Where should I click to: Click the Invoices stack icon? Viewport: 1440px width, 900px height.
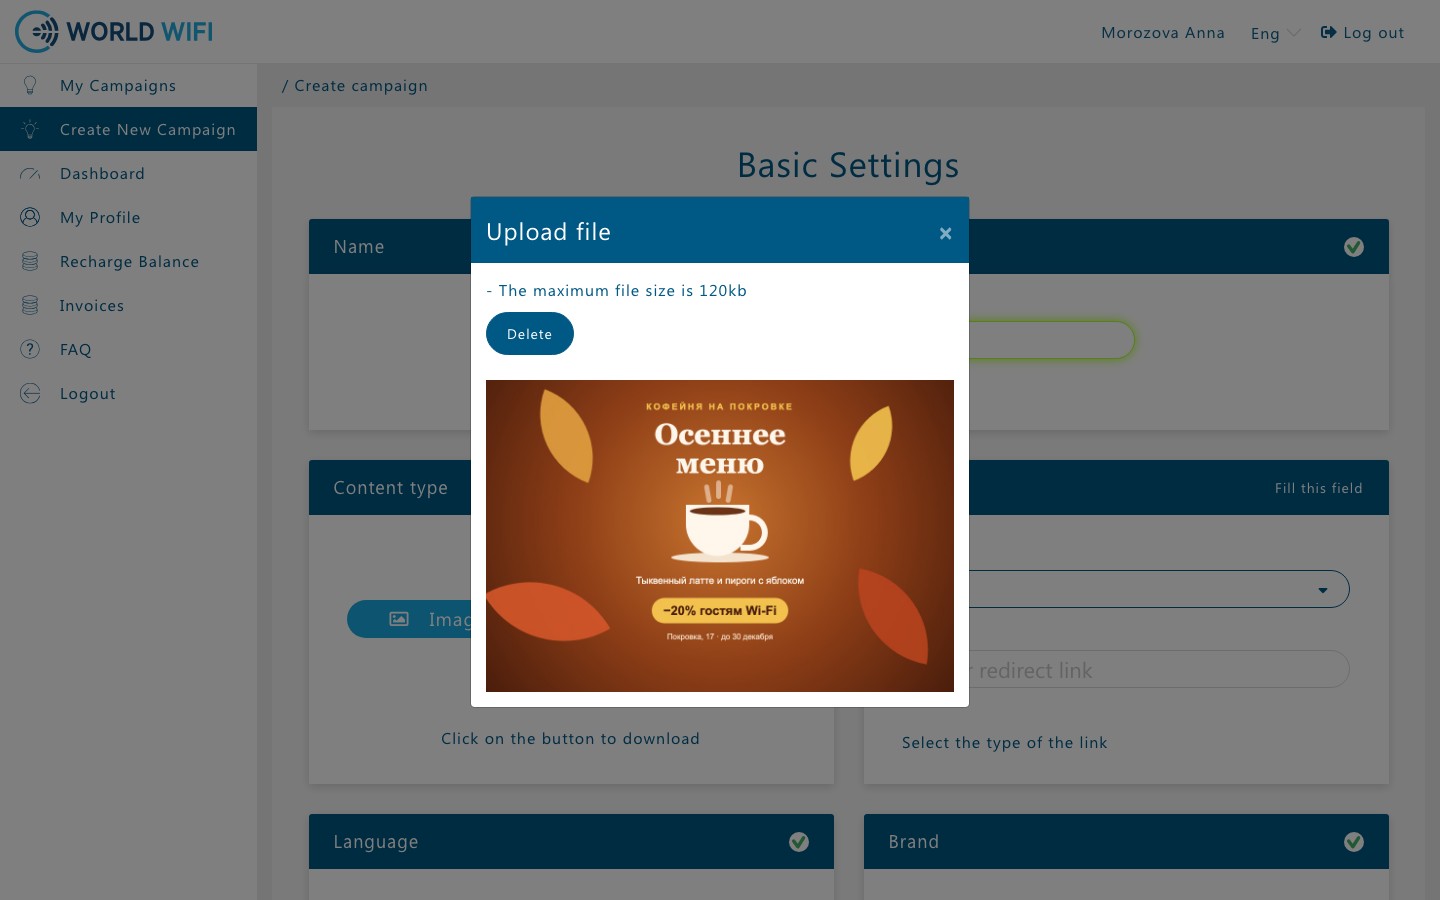(x=30, y=305)
